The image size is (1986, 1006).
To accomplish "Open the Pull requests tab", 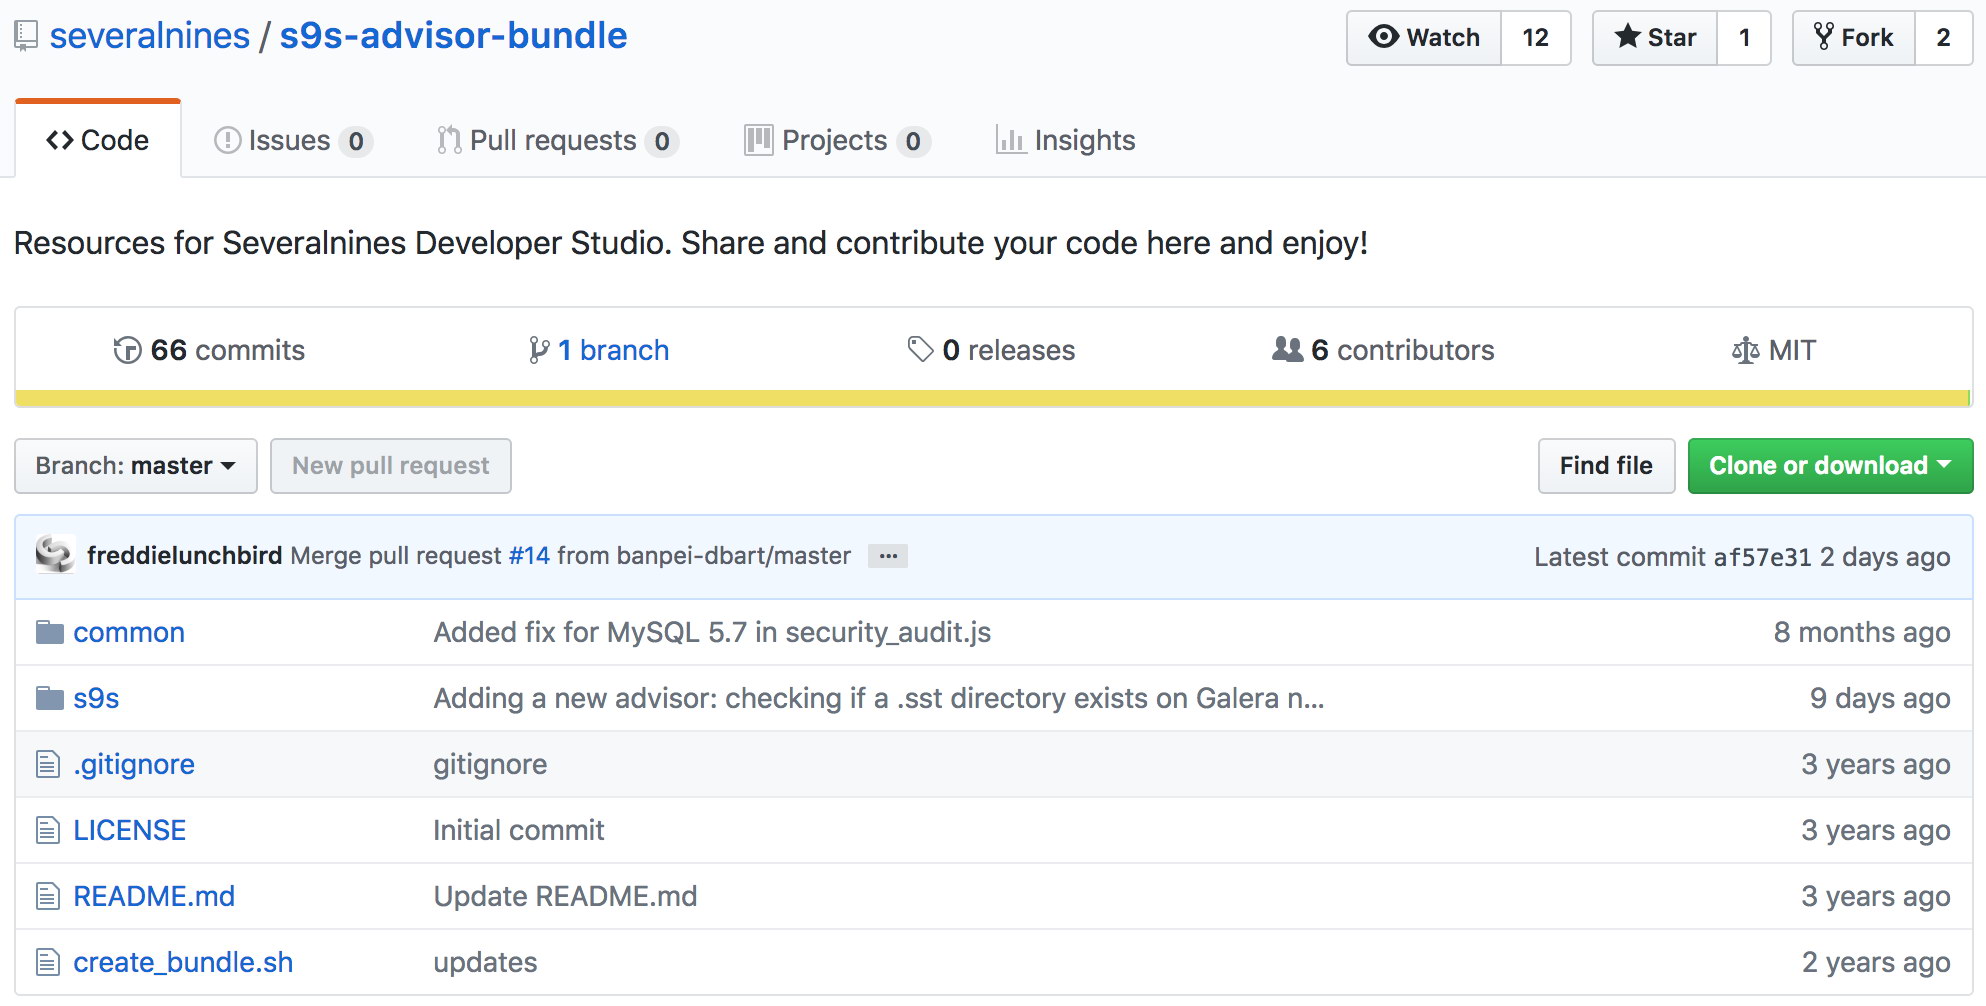I will click(x=557, y=141).
